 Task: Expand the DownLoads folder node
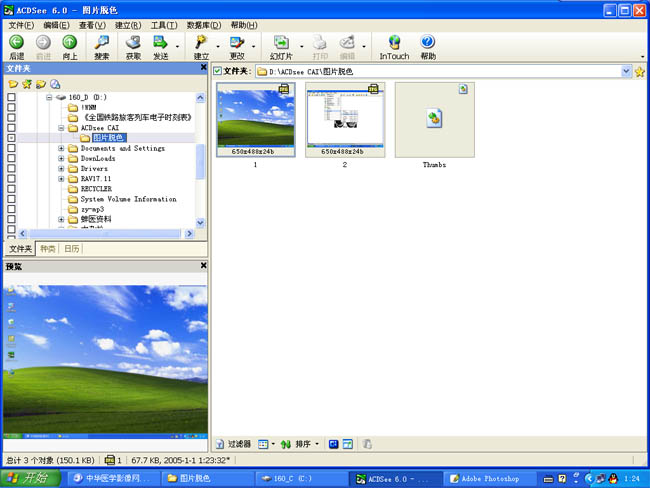click(61, 158)
